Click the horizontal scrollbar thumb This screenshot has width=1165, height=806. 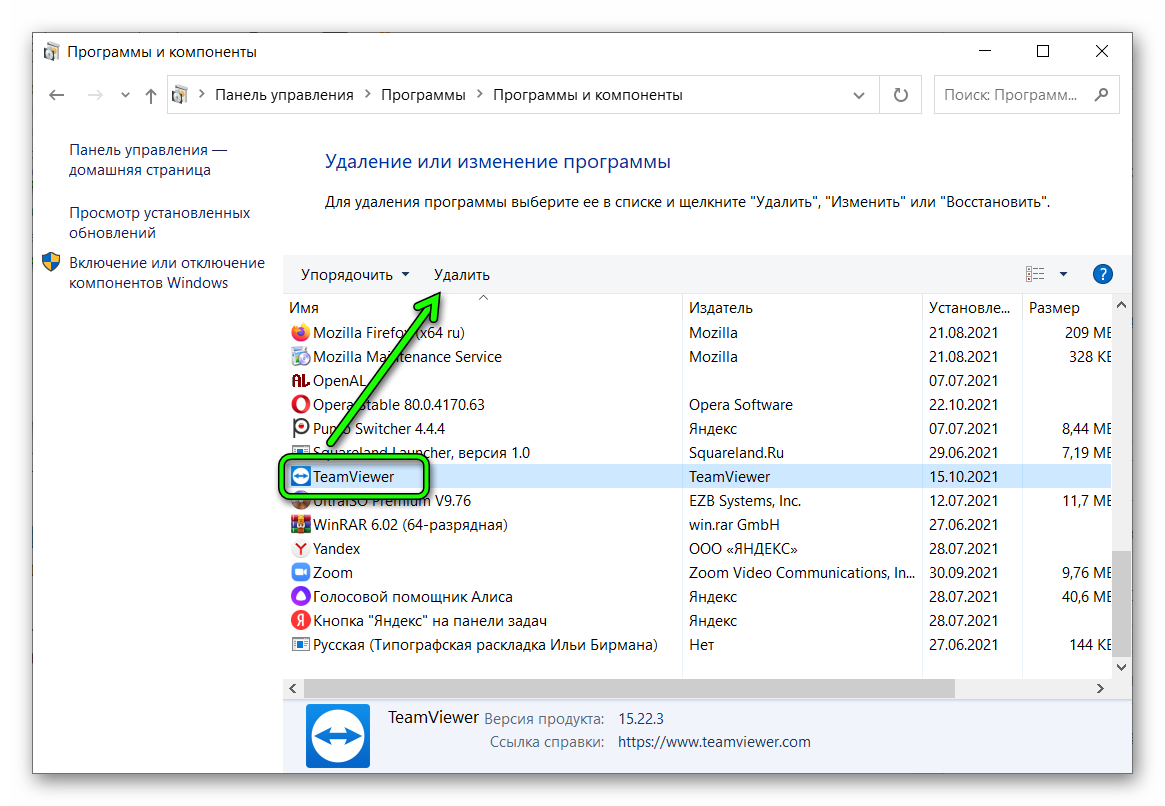(629, 689)
